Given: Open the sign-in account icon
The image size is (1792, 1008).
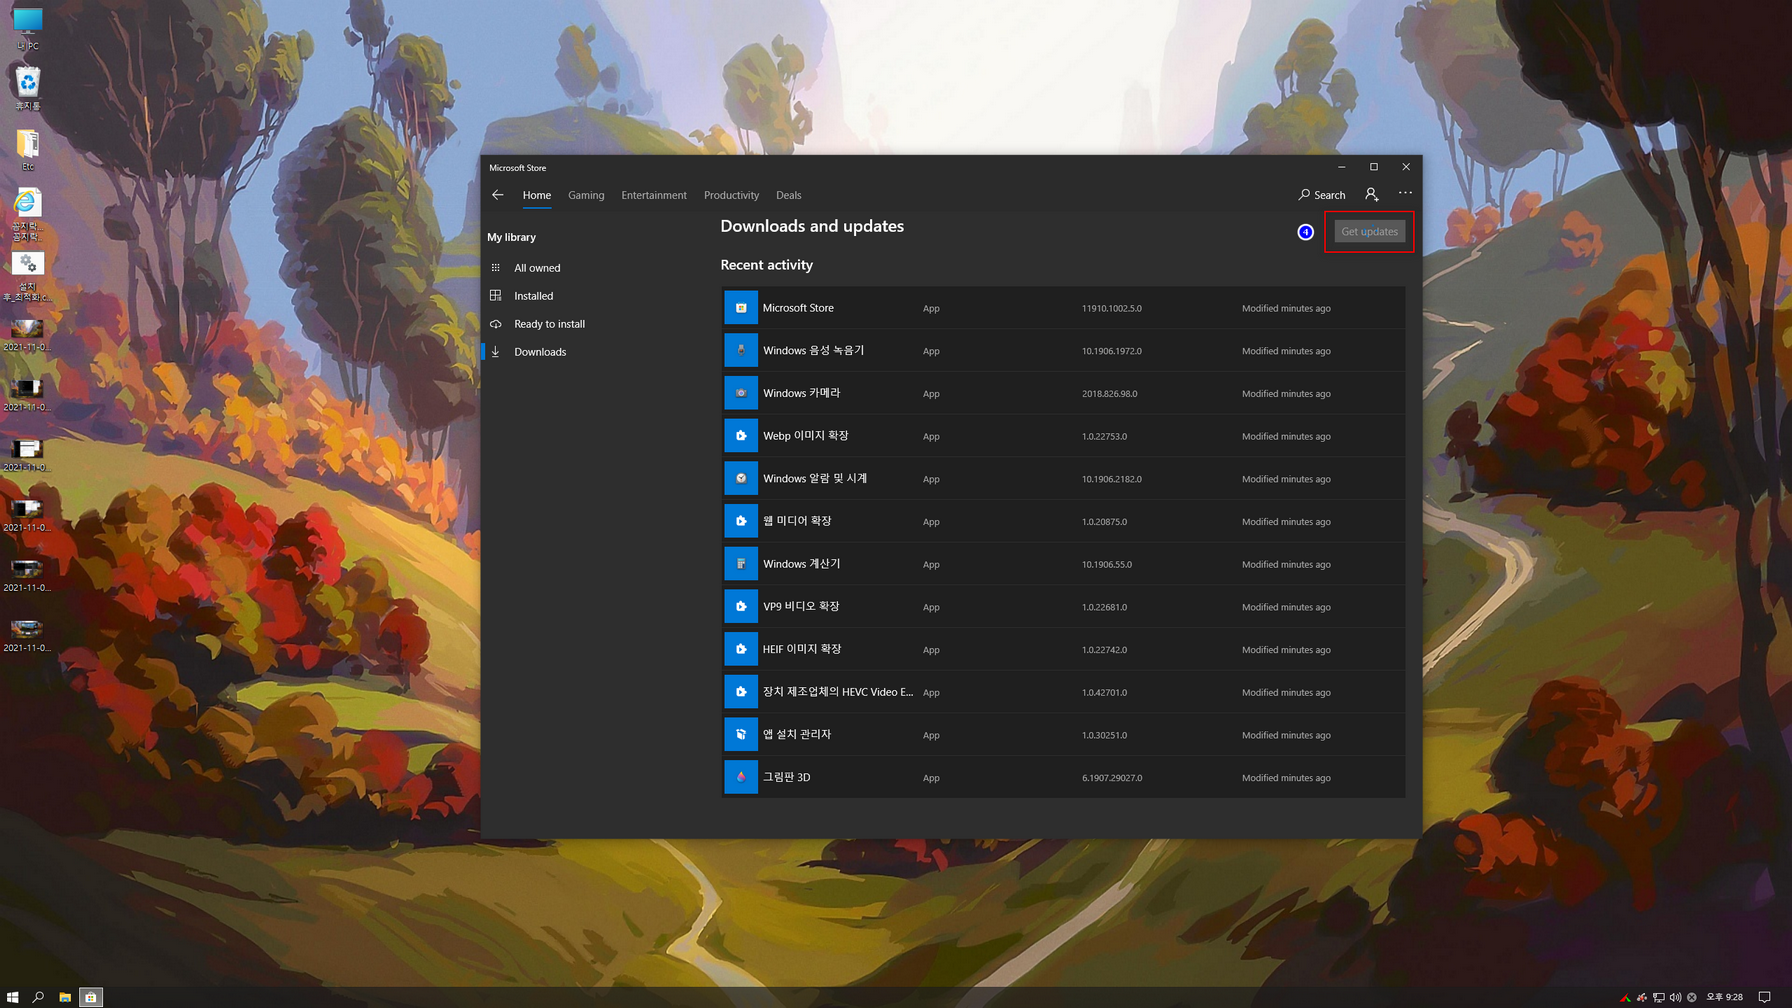Looking at the screenshot, I should point(1372,195).
